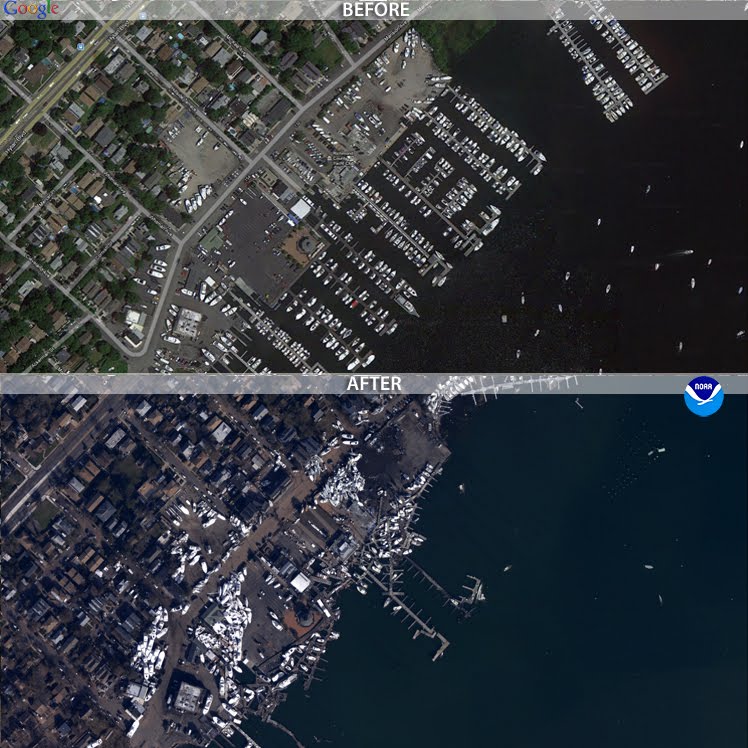Click the Google logo in the corner
748x748 pixels.
pyautogui.click(x=31, y=10)
